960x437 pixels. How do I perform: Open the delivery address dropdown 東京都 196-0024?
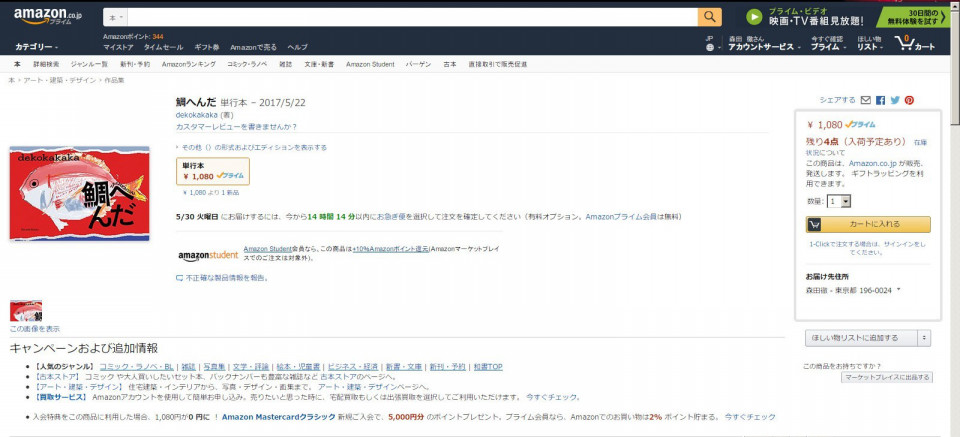pyautogui.click(x=853, y=290)
